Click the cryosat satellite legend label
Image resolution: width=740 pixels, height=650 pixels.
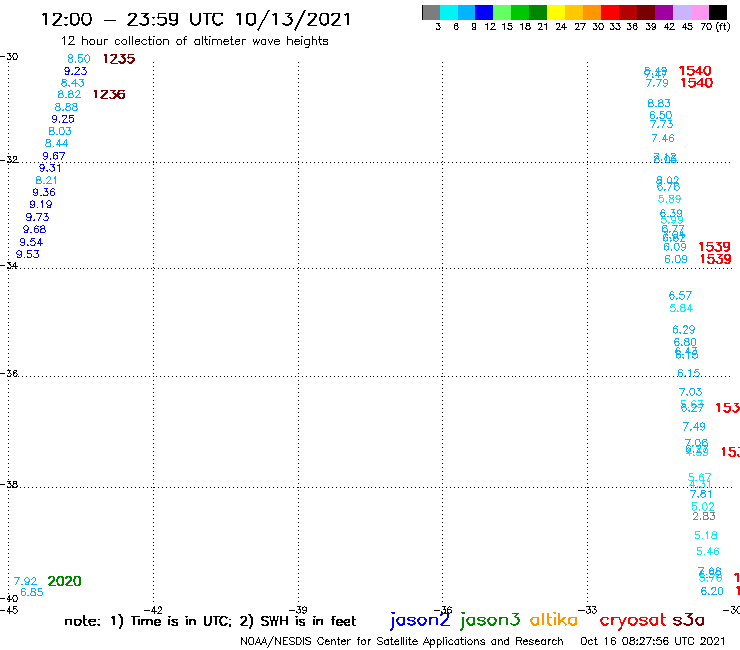click(x=632, y=620)
